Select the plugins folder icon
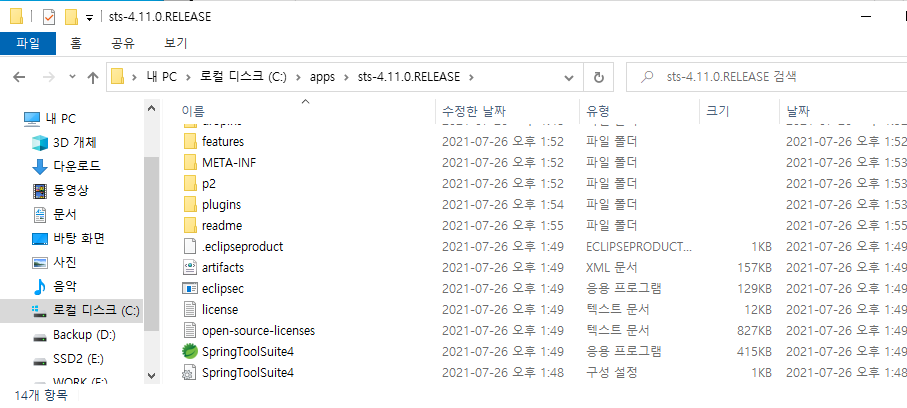Viewport: 907px width, 408px height. pyautogui.click(x=190, y=205)
